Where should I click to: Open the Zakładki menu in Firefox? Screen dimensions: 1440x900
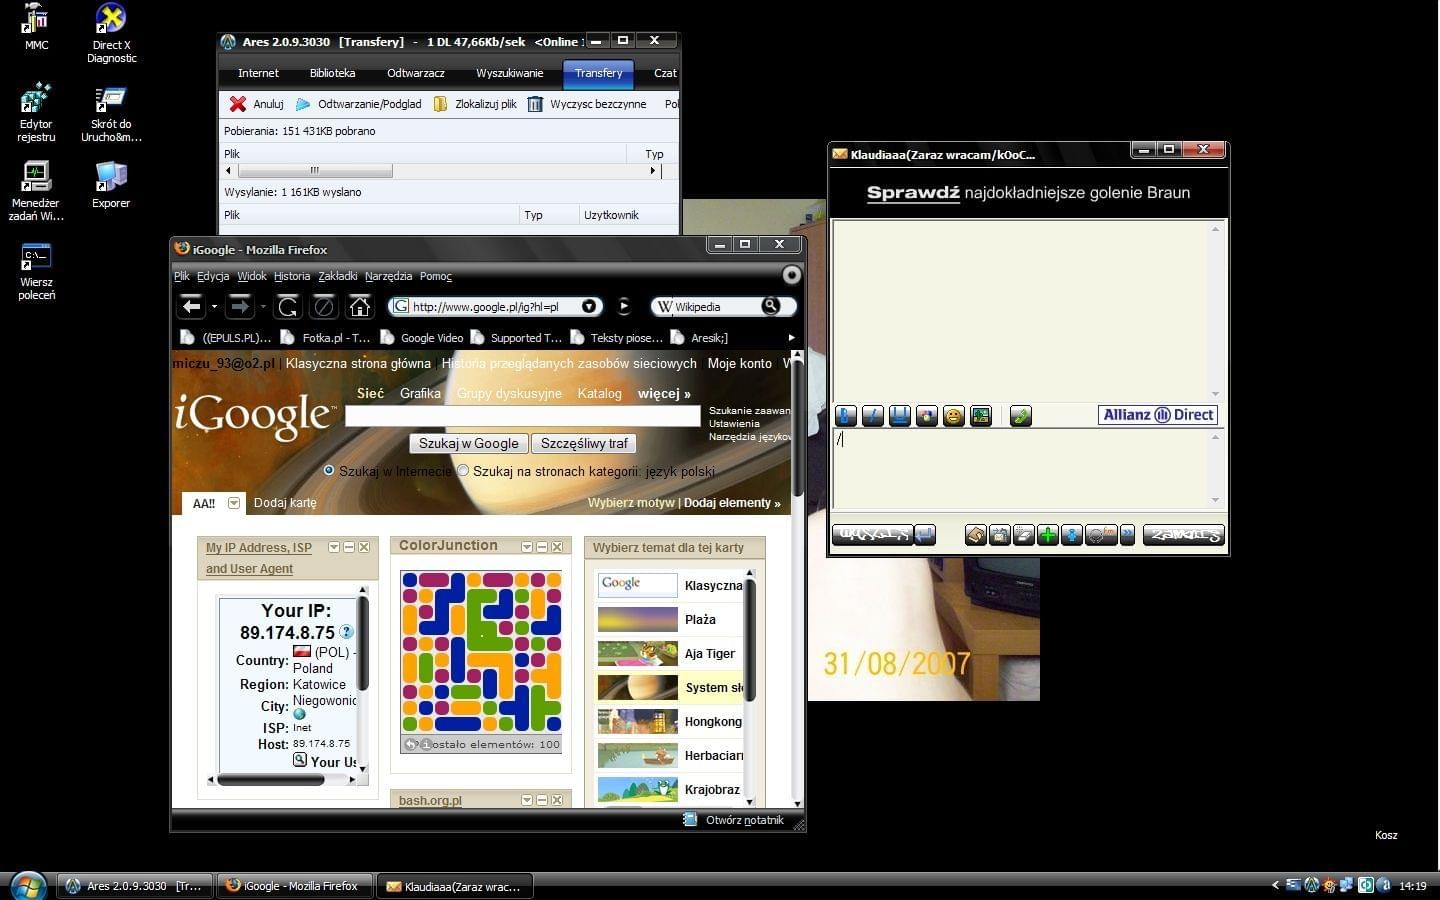tap(337, 276)
